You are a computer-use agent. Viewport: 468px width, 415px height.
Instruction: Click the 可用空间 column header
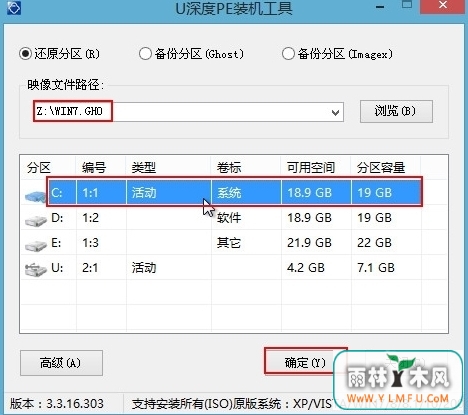[311, 168]
